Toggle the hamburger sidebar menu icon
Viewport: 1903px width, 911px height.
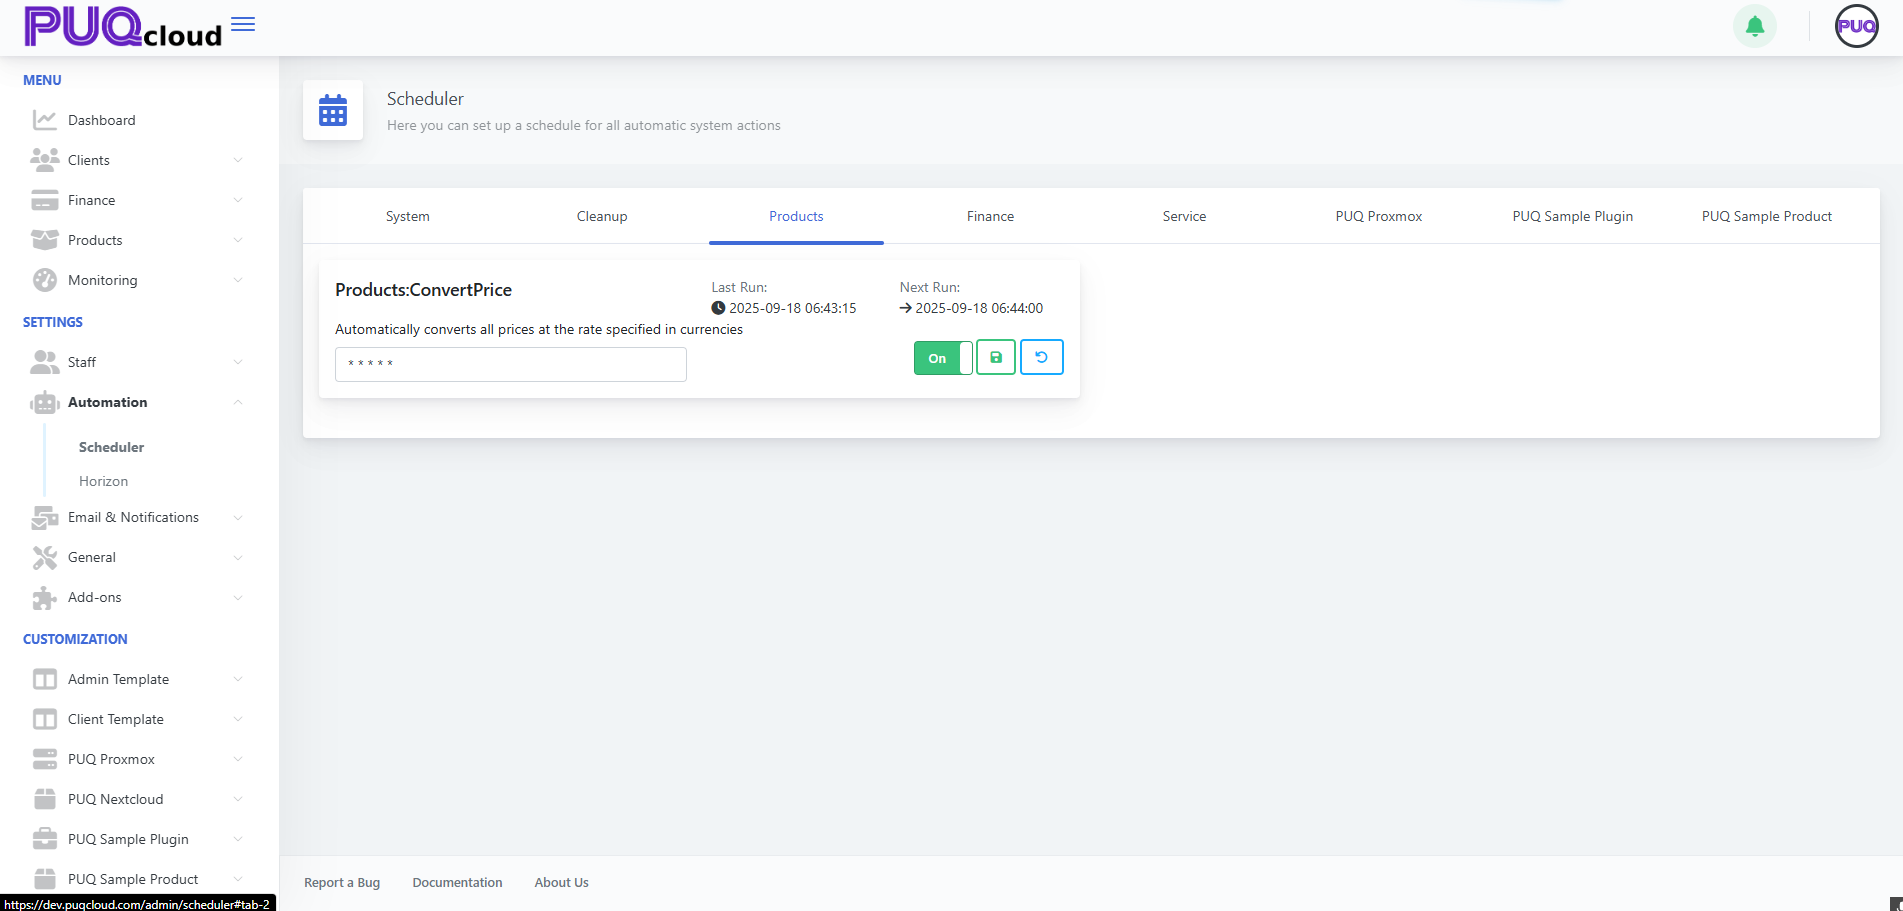[243, 24]
